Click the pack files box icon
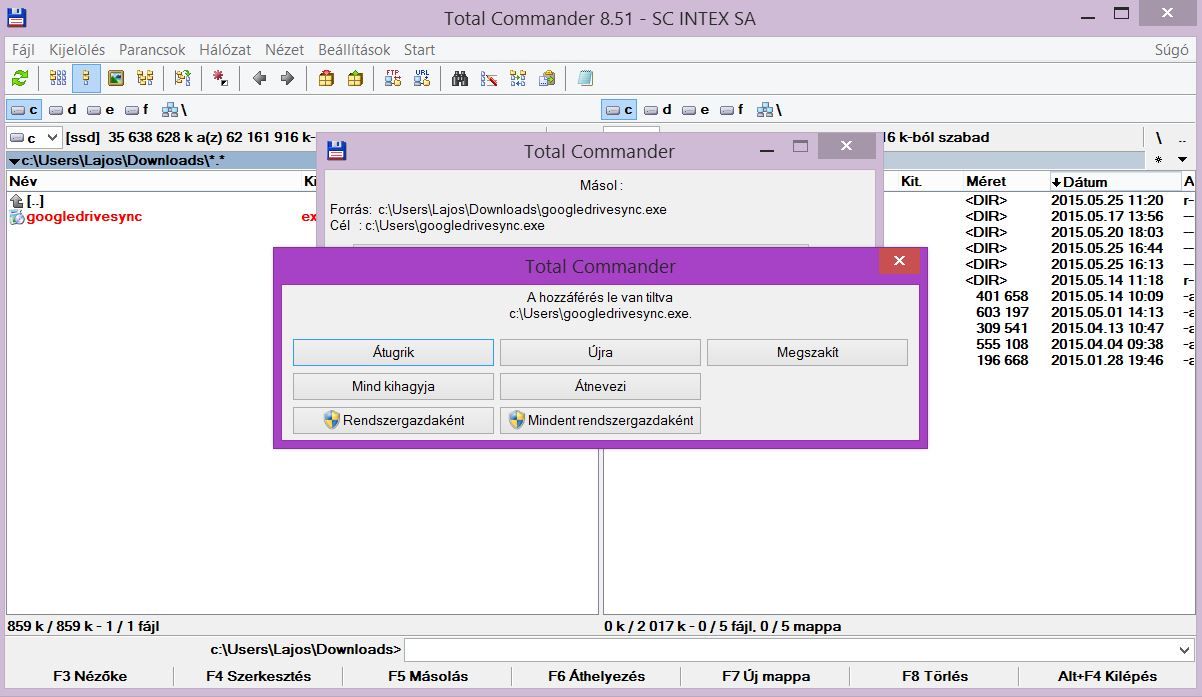 coord(326,78)
